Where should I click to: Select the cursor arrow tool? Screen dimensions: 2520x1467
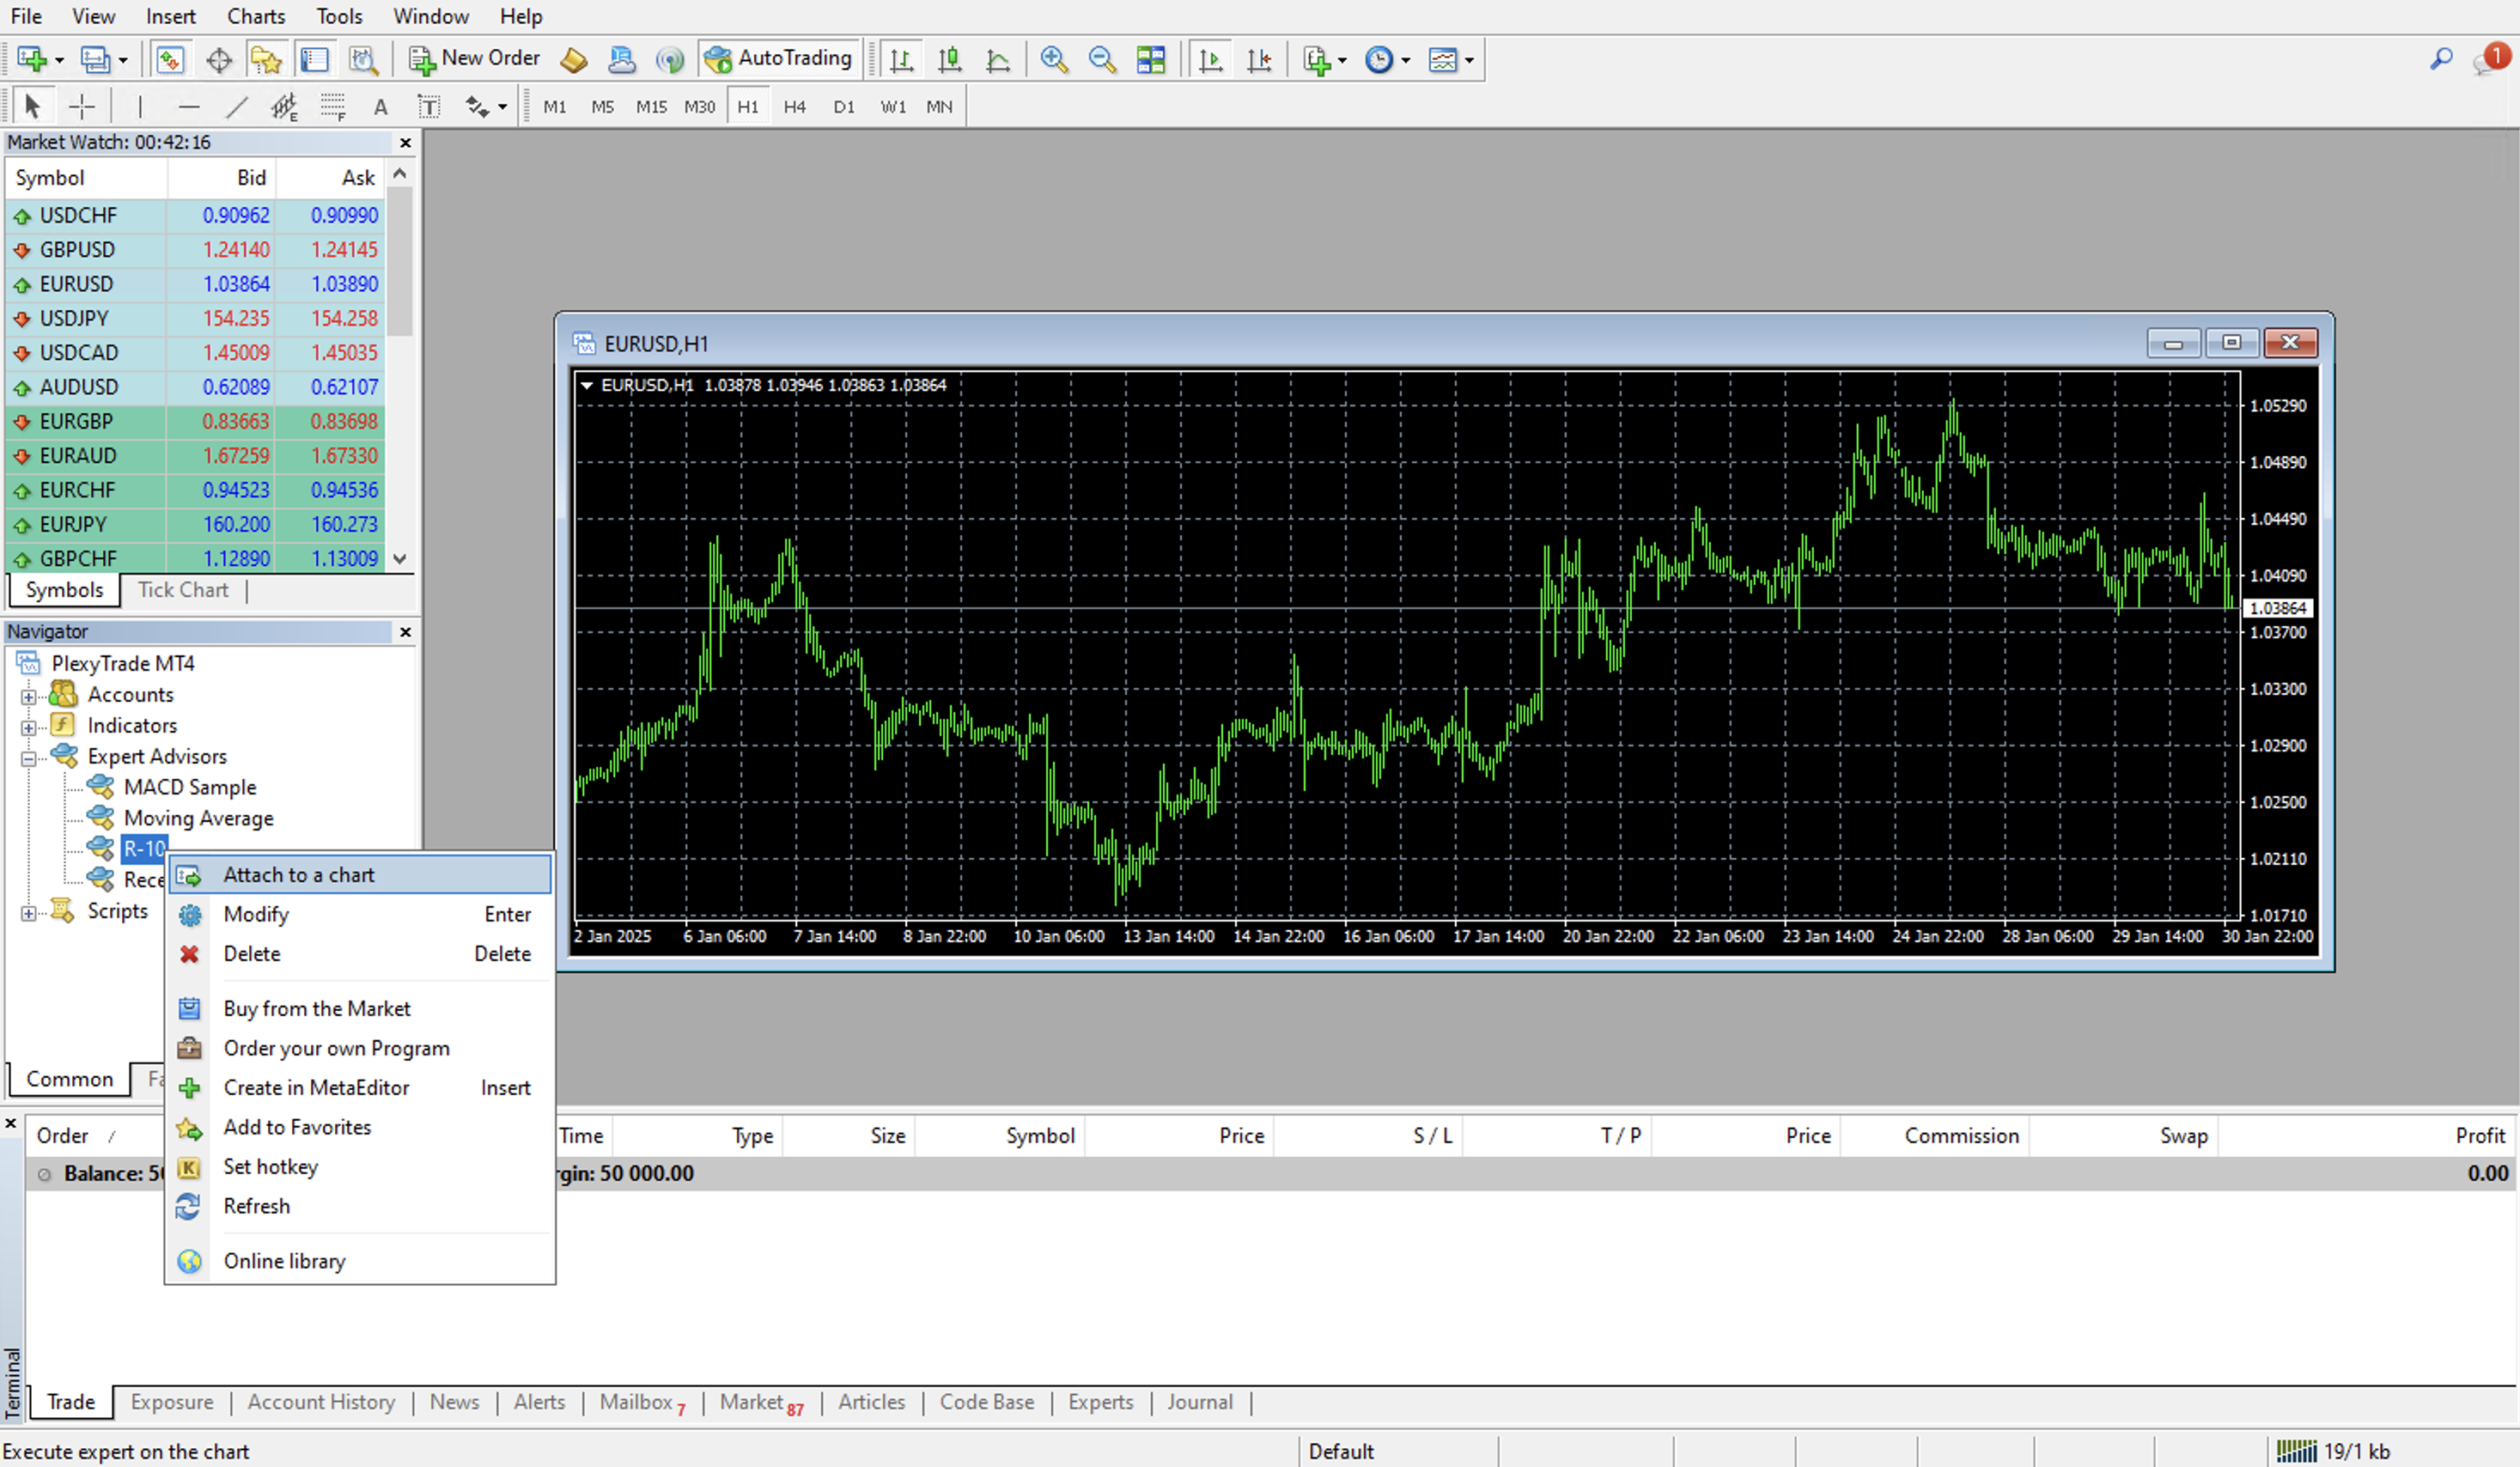coord(32,106)
